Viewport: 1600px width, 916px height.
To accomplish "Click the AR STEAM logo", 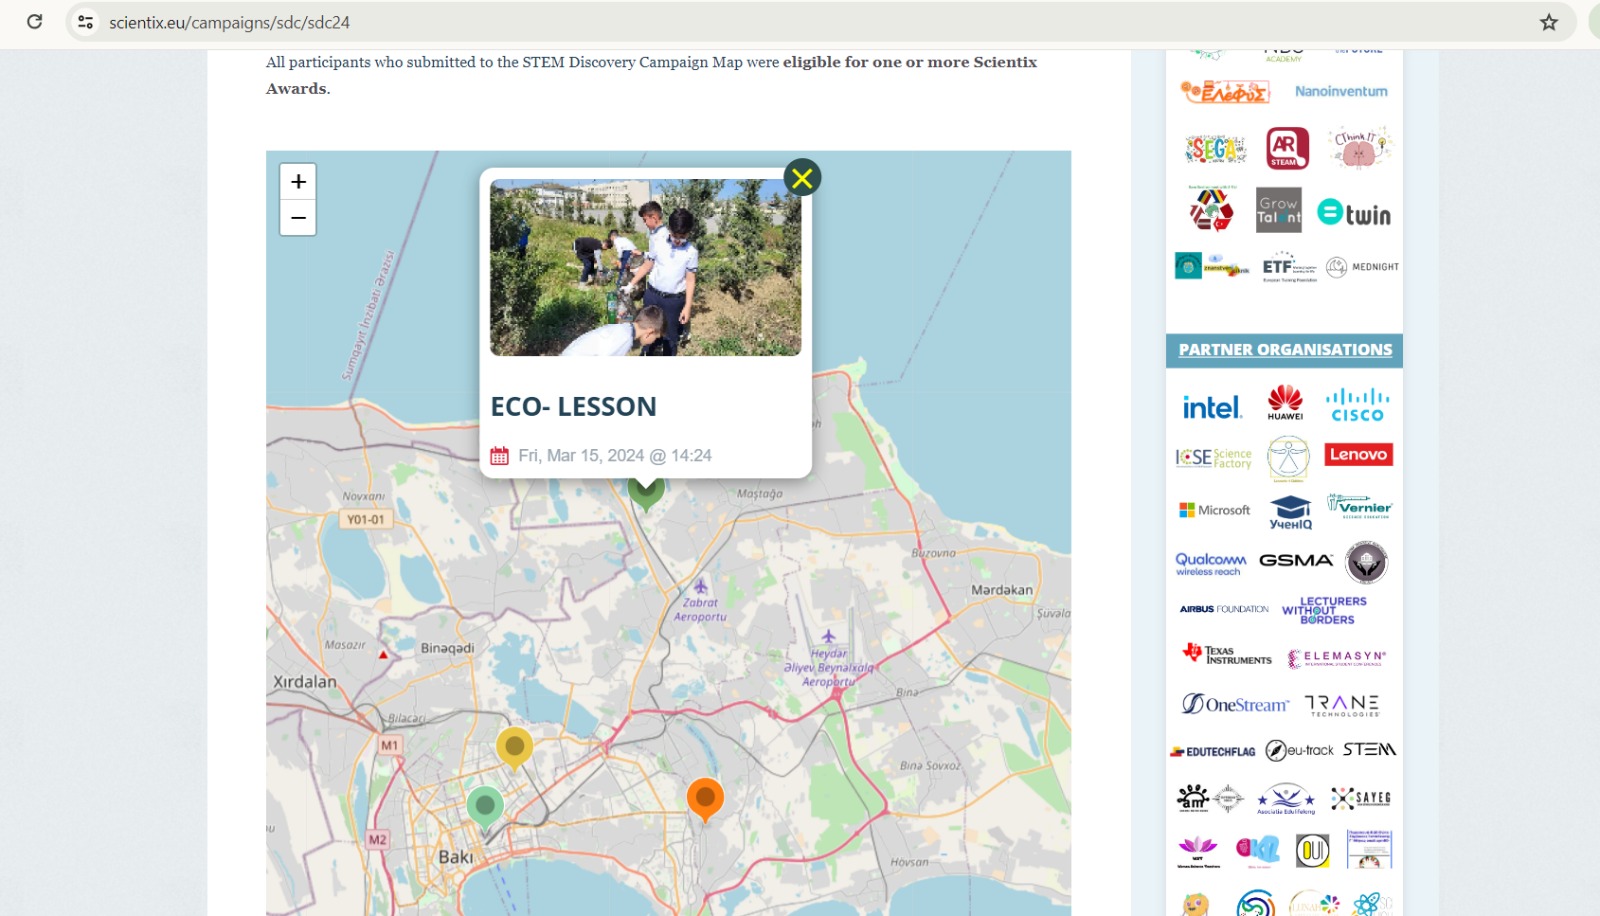I will pos(1287,148).
